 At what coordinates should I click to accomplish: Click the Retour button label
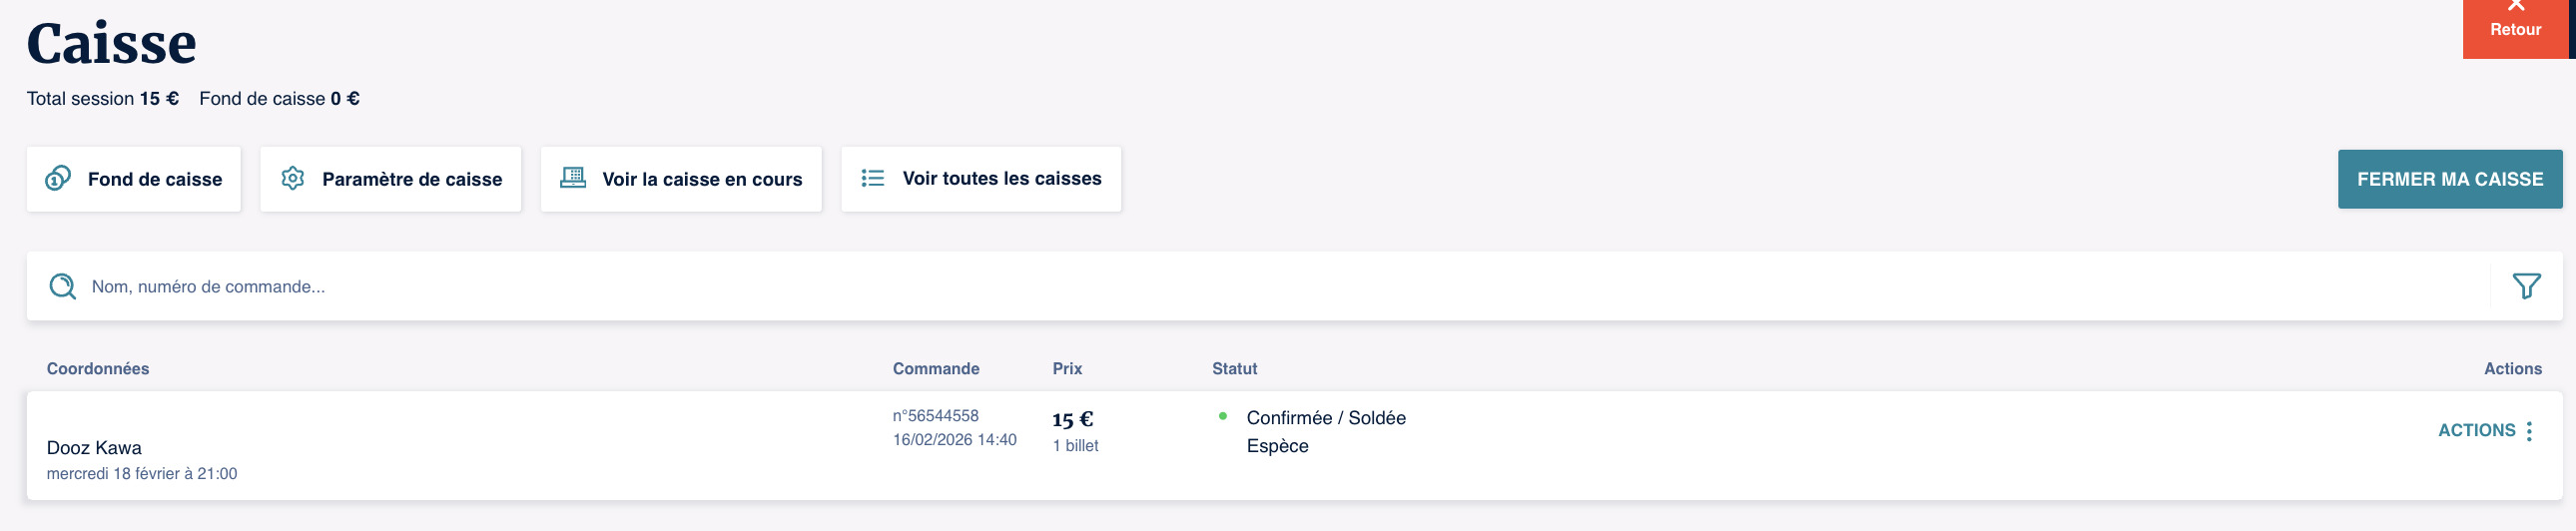(2515, 30)
